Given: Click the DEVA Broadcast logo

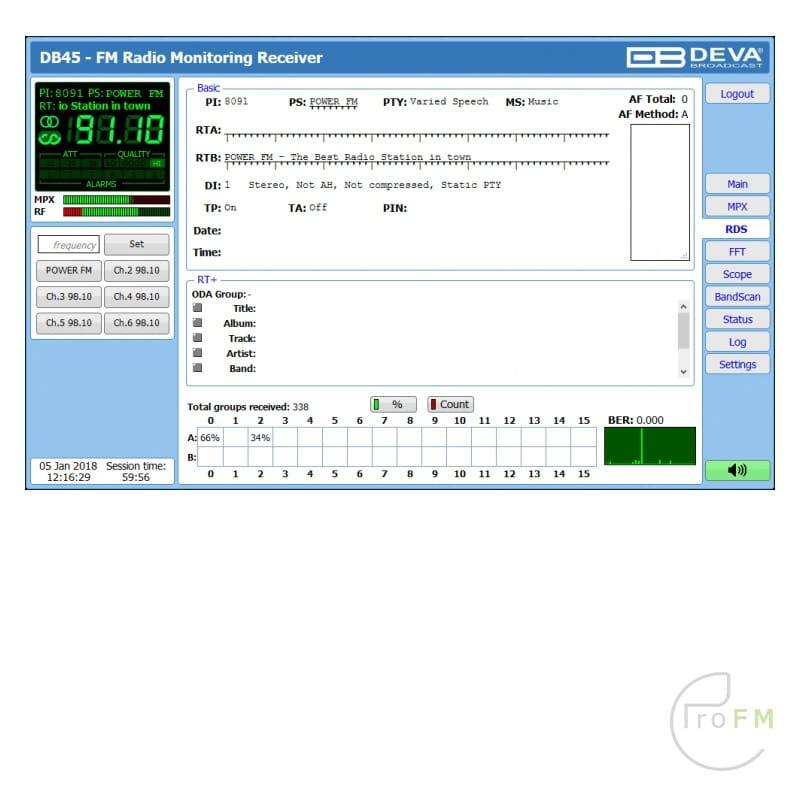Looking at the screenshot, I should [x=694, y=57].
